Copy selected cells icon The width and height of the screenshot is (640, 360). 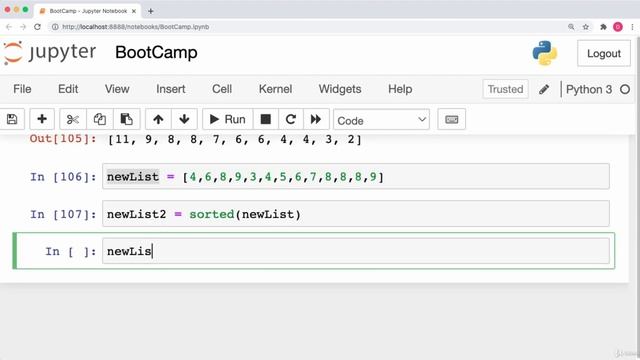pyautogui.click(x=100, y=119)
